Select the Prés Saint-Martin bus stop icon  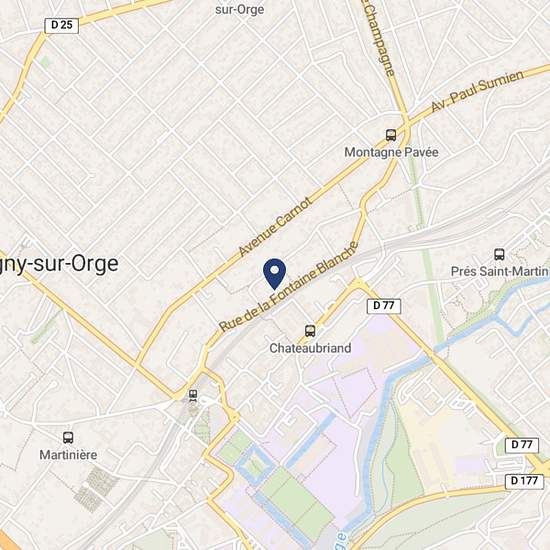[x=499, y=254]
